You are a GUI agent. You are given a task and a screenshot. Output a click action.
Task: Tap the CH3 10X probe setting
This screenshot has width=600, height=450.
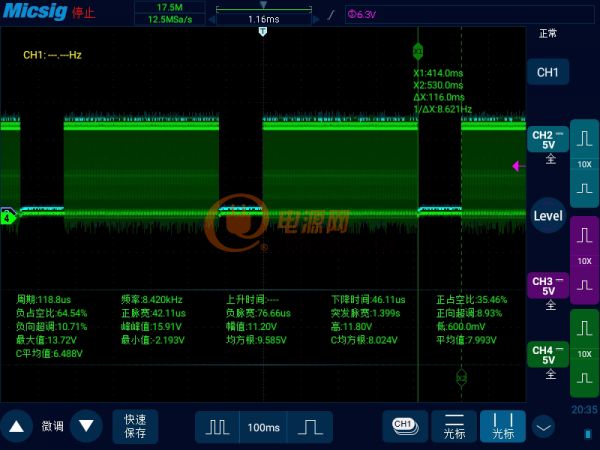[x=585, y=261]
